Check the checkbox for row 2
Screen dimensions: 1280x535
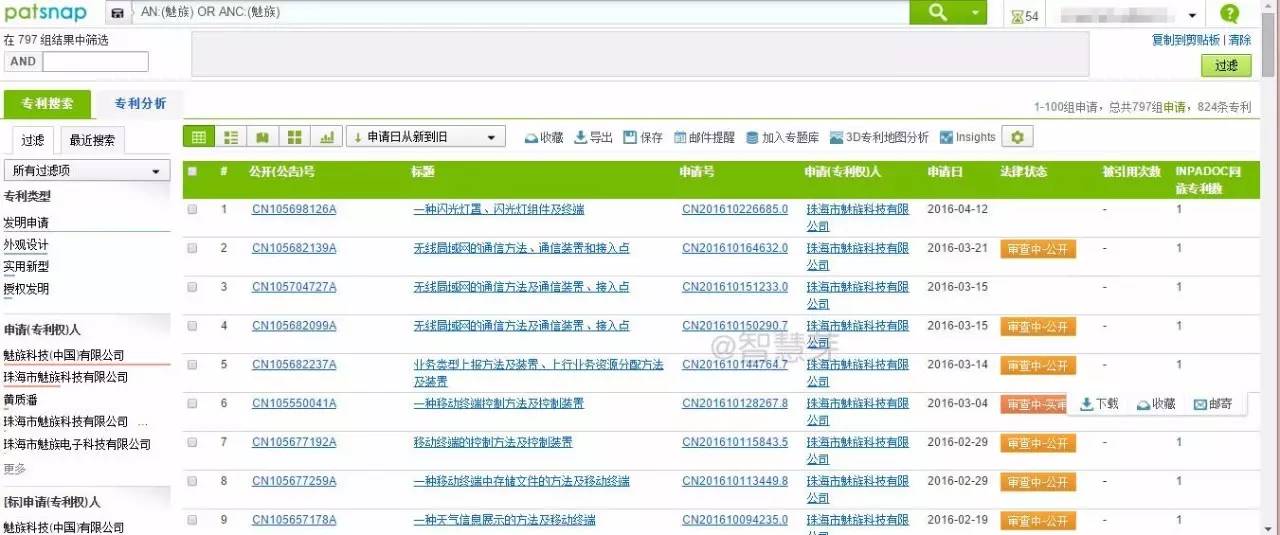click(192, 249)
